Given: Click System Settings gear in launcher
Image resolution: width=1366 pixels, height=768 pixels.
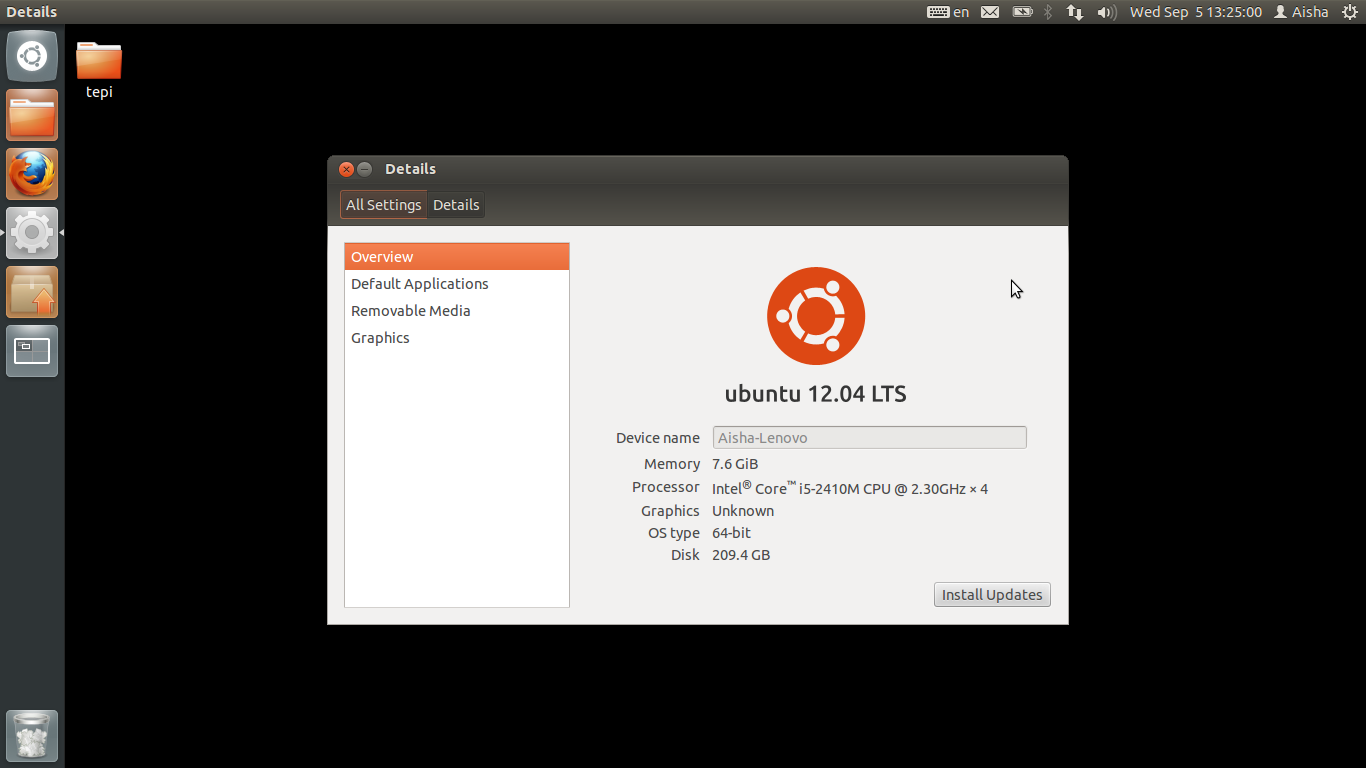Looking at the screenshot, I should [x=32, y=233].
